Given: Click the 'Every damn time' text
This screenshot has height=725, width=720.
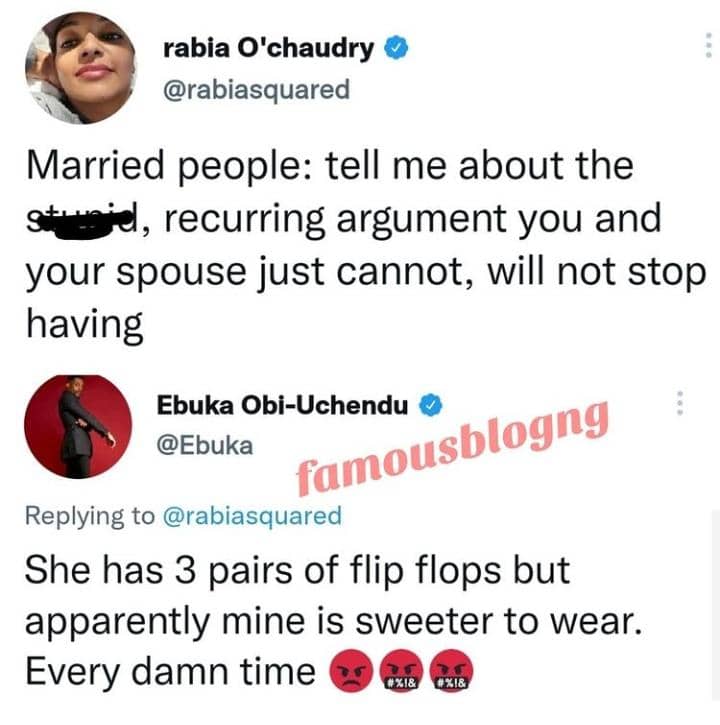Looking at the screenshot, I should (x=170, y=671).
